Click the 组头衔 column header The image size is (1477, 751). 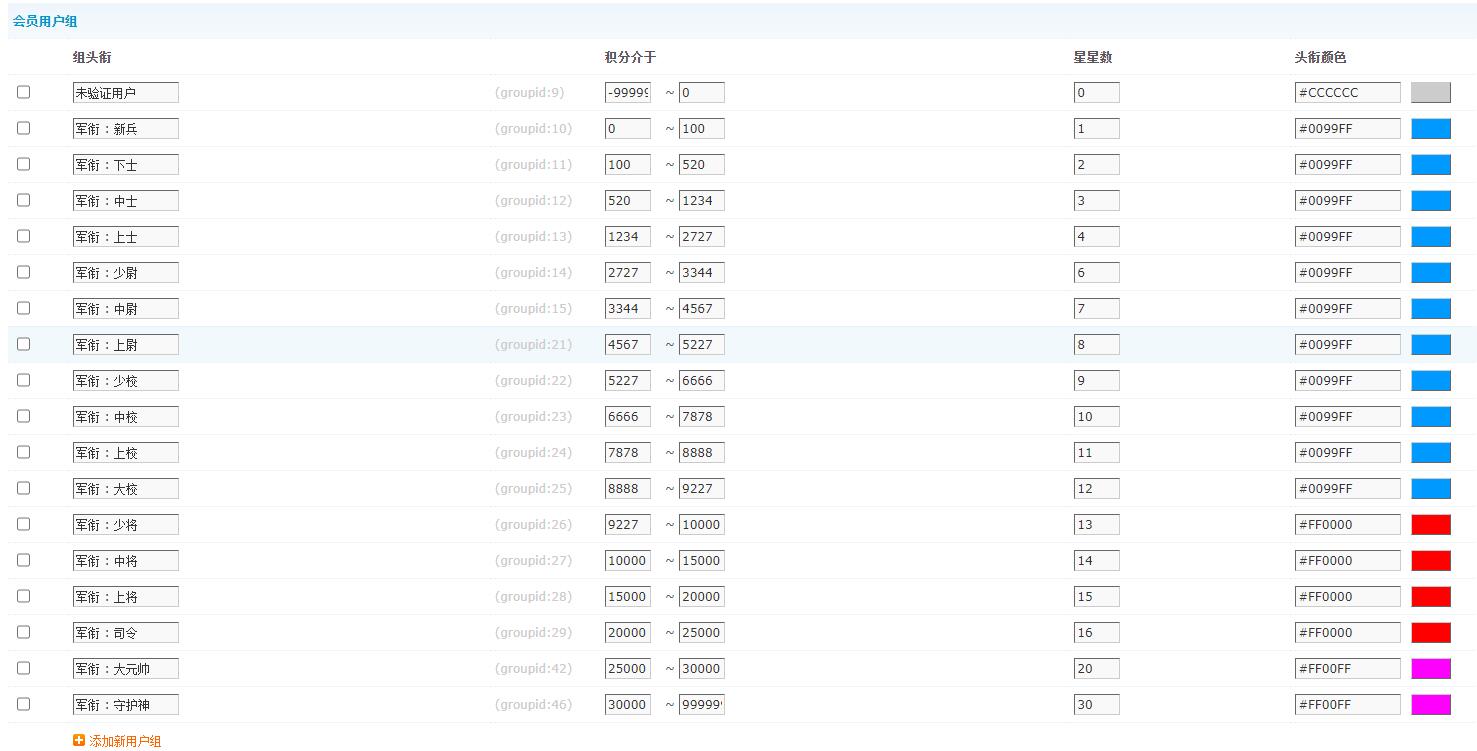pyautogui.click(x=92, y=57)
